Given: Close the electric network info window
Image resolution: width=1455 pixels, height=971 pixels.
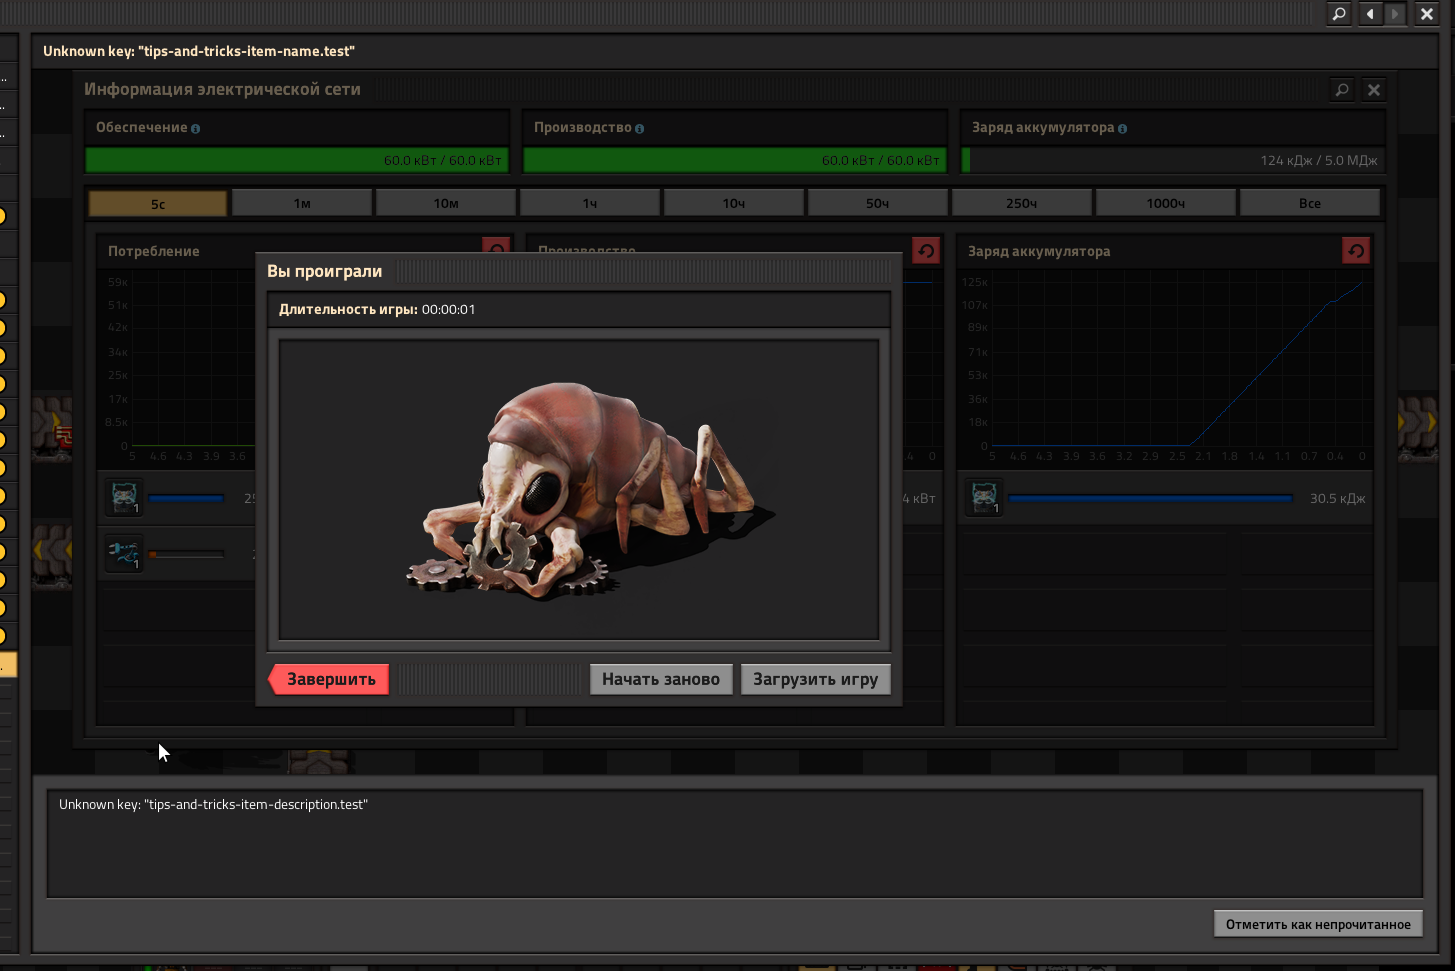Looking at the screenshot, I should tap(1374, 90).
